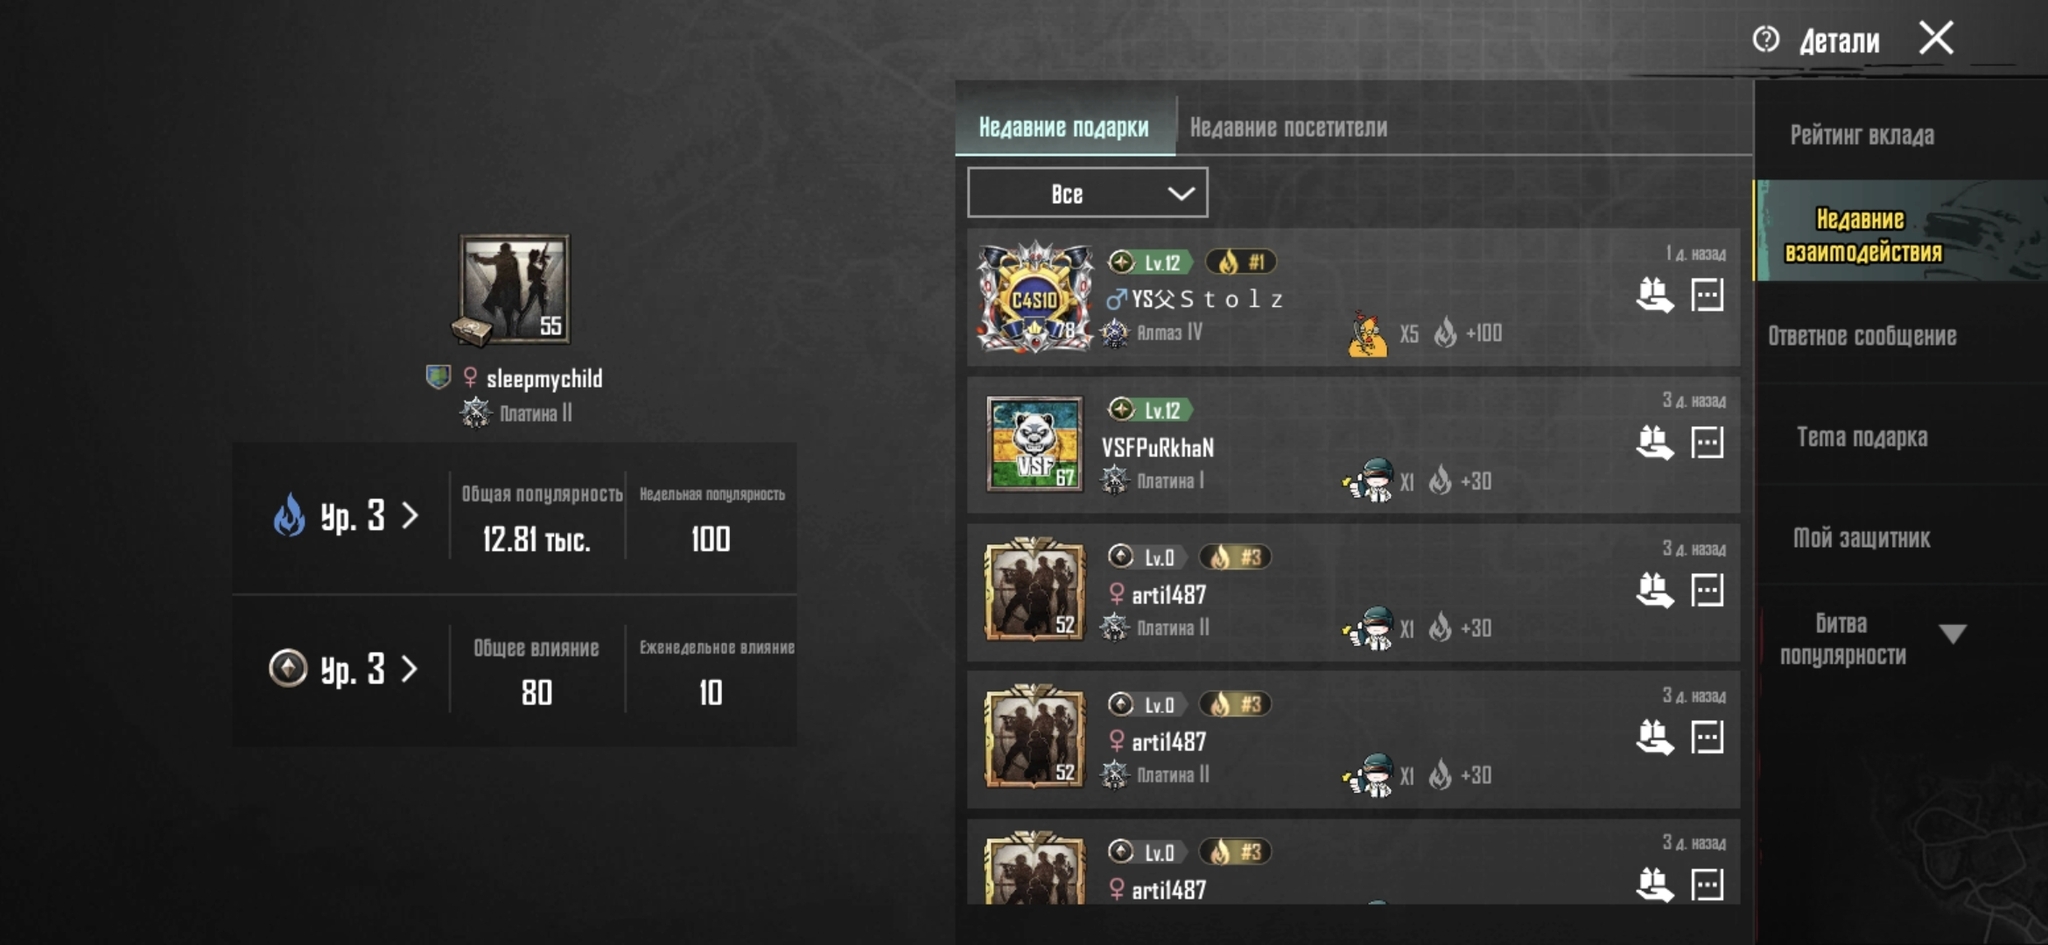This screenshot has width=2048, height=945.
Task: Click help question mark icon near Детали
Action: coord(1766,39)
